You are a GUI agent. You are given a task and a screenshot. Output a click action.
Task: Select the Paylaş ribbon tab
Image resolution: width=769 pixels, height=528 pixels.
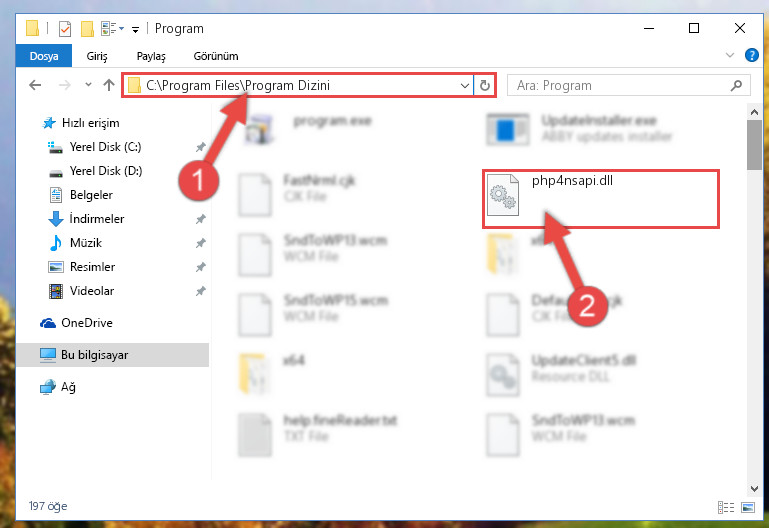pyautogui.click(x=151, y=56)
